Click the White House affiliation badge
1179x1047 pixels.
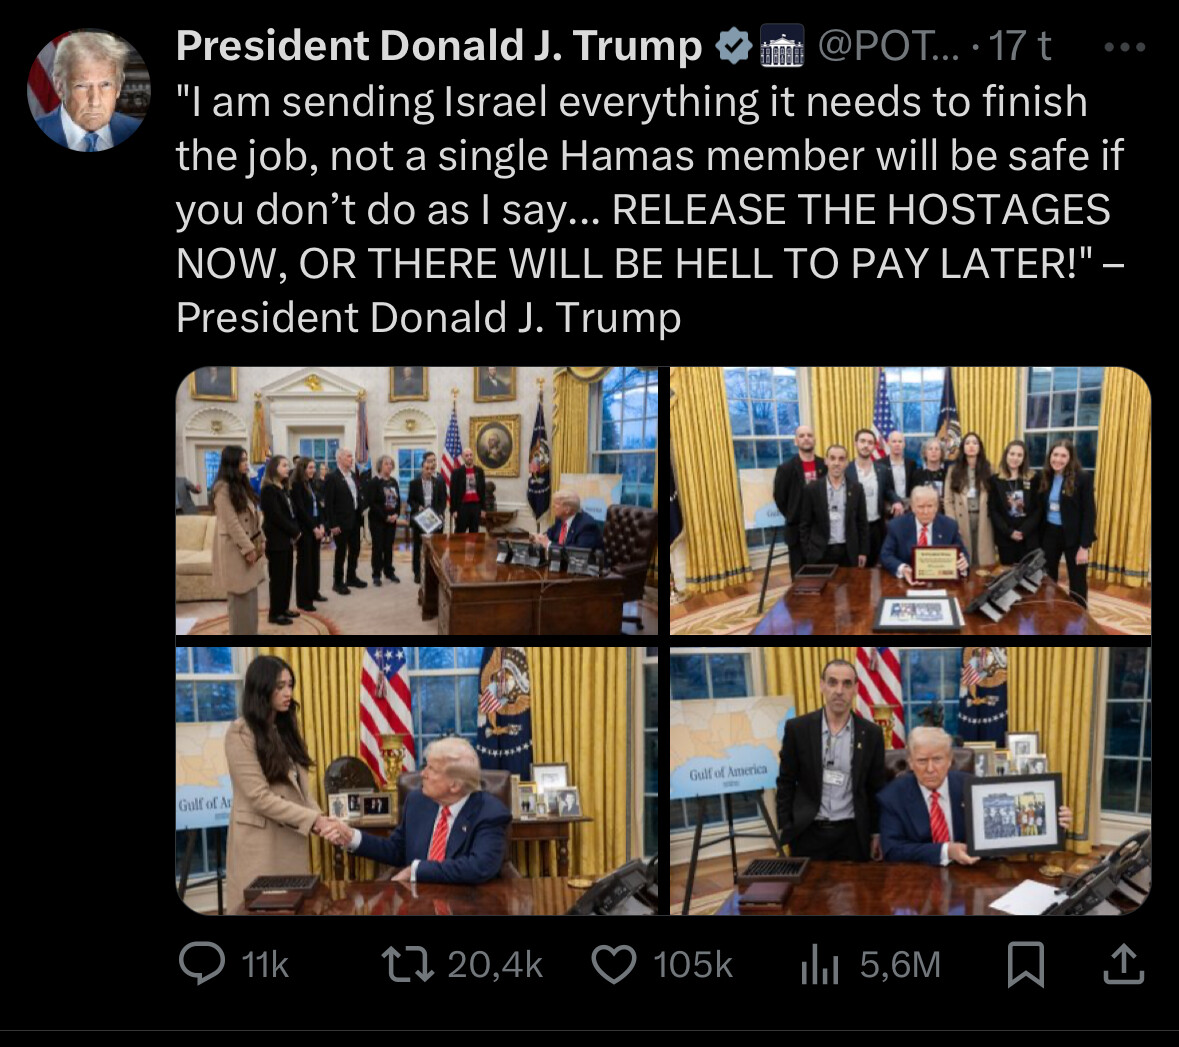[x=782, y=47]
